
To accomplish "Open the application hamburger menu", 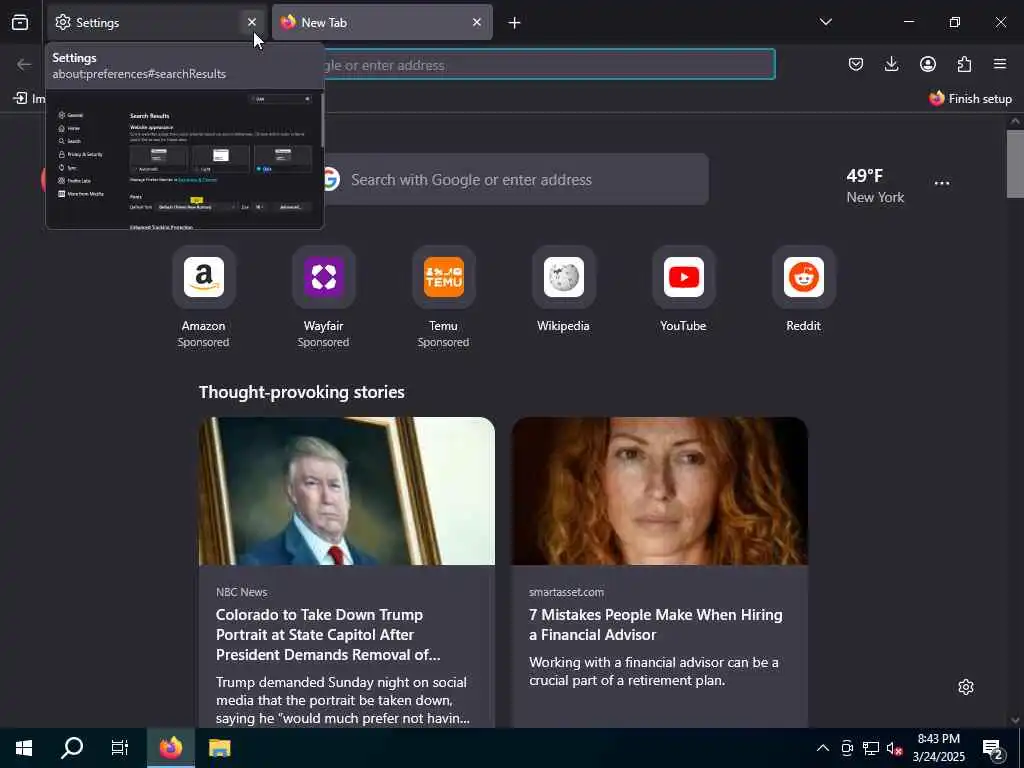I will (x=1000, y=64).
